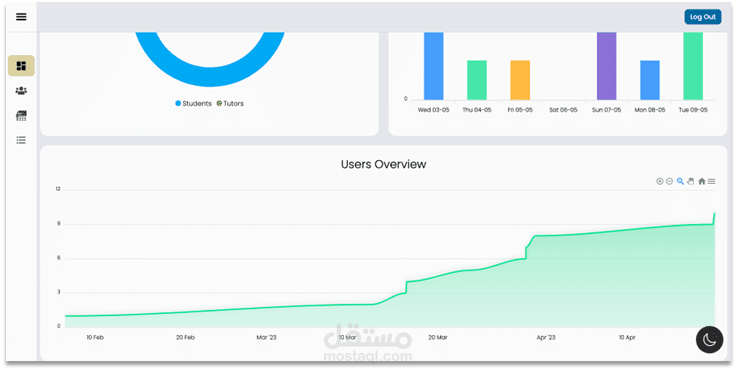Click the Mon 08-05 blue bar

[650, 80]
